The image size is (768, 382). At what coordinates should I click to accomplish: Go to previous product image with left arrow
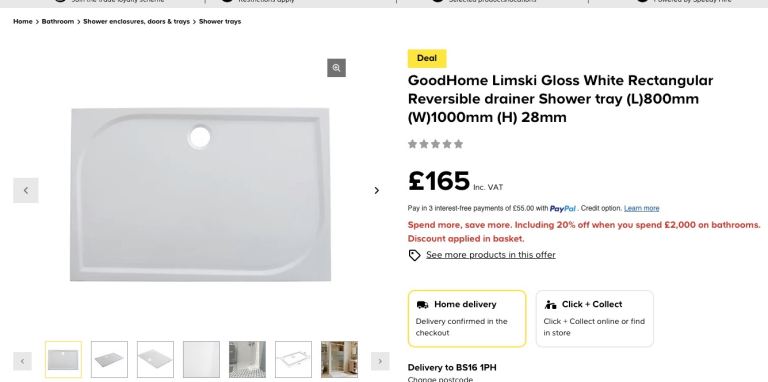pyautogui.click(x=25, y=191)
